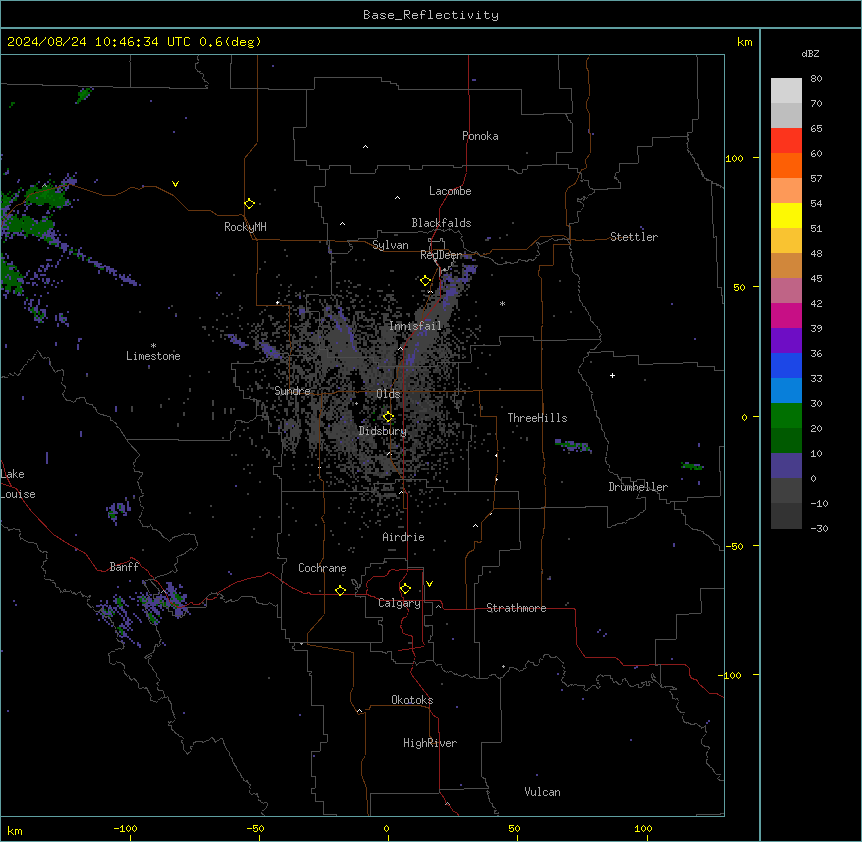Click the Blackfalds city label

click(441, 223)
